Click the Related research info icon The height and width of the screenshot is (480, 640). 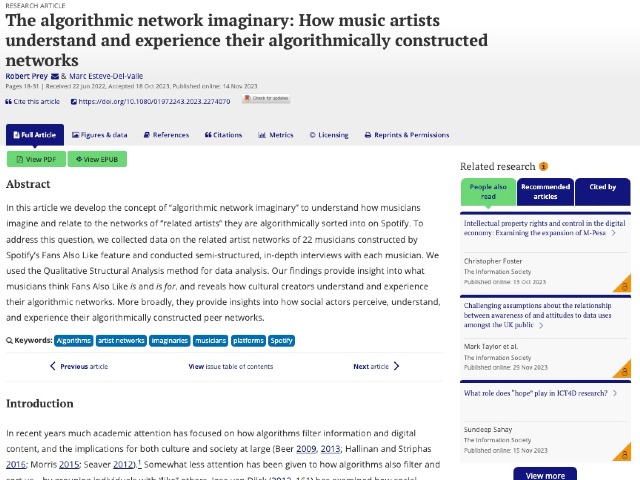[543, 166]
